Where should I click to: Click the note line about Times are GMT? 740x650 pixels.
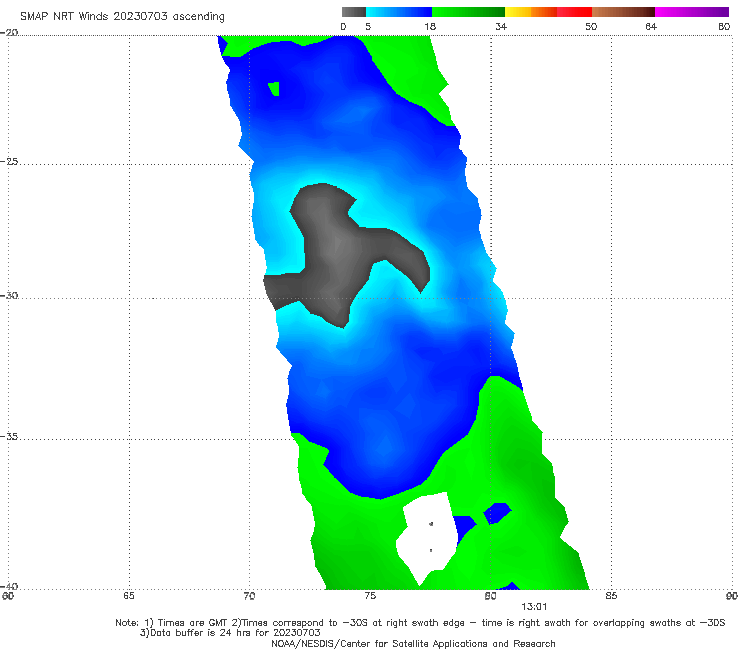[x=420, y=623]
